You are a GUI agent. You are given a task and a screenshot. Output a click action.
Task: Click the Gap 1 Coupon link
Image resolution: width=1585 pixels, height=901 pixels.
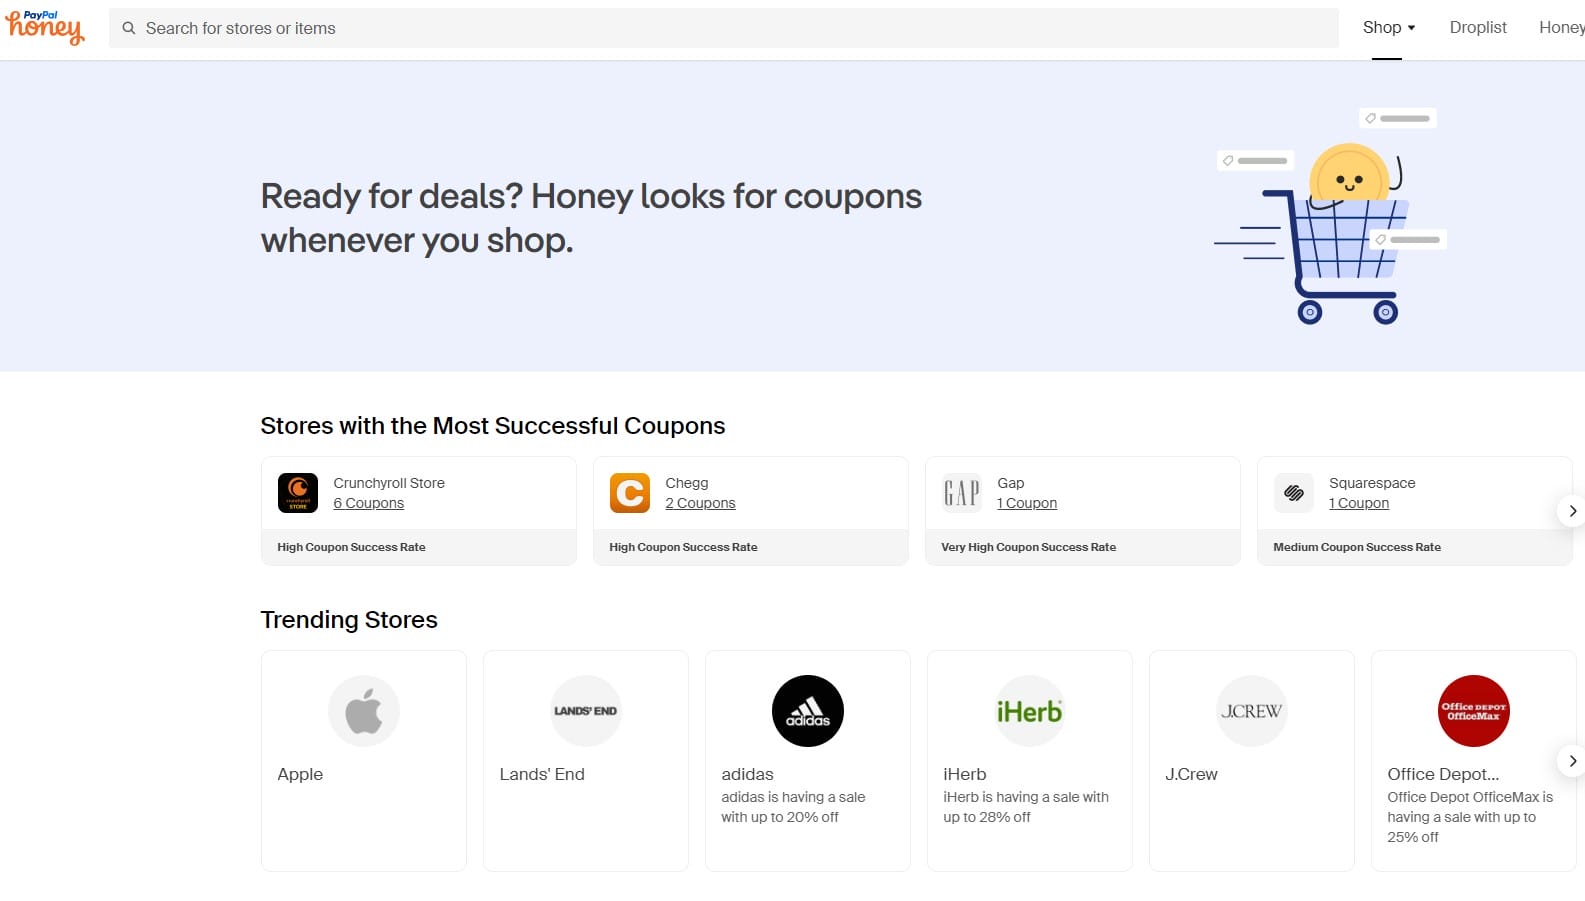pos(1027,504)
